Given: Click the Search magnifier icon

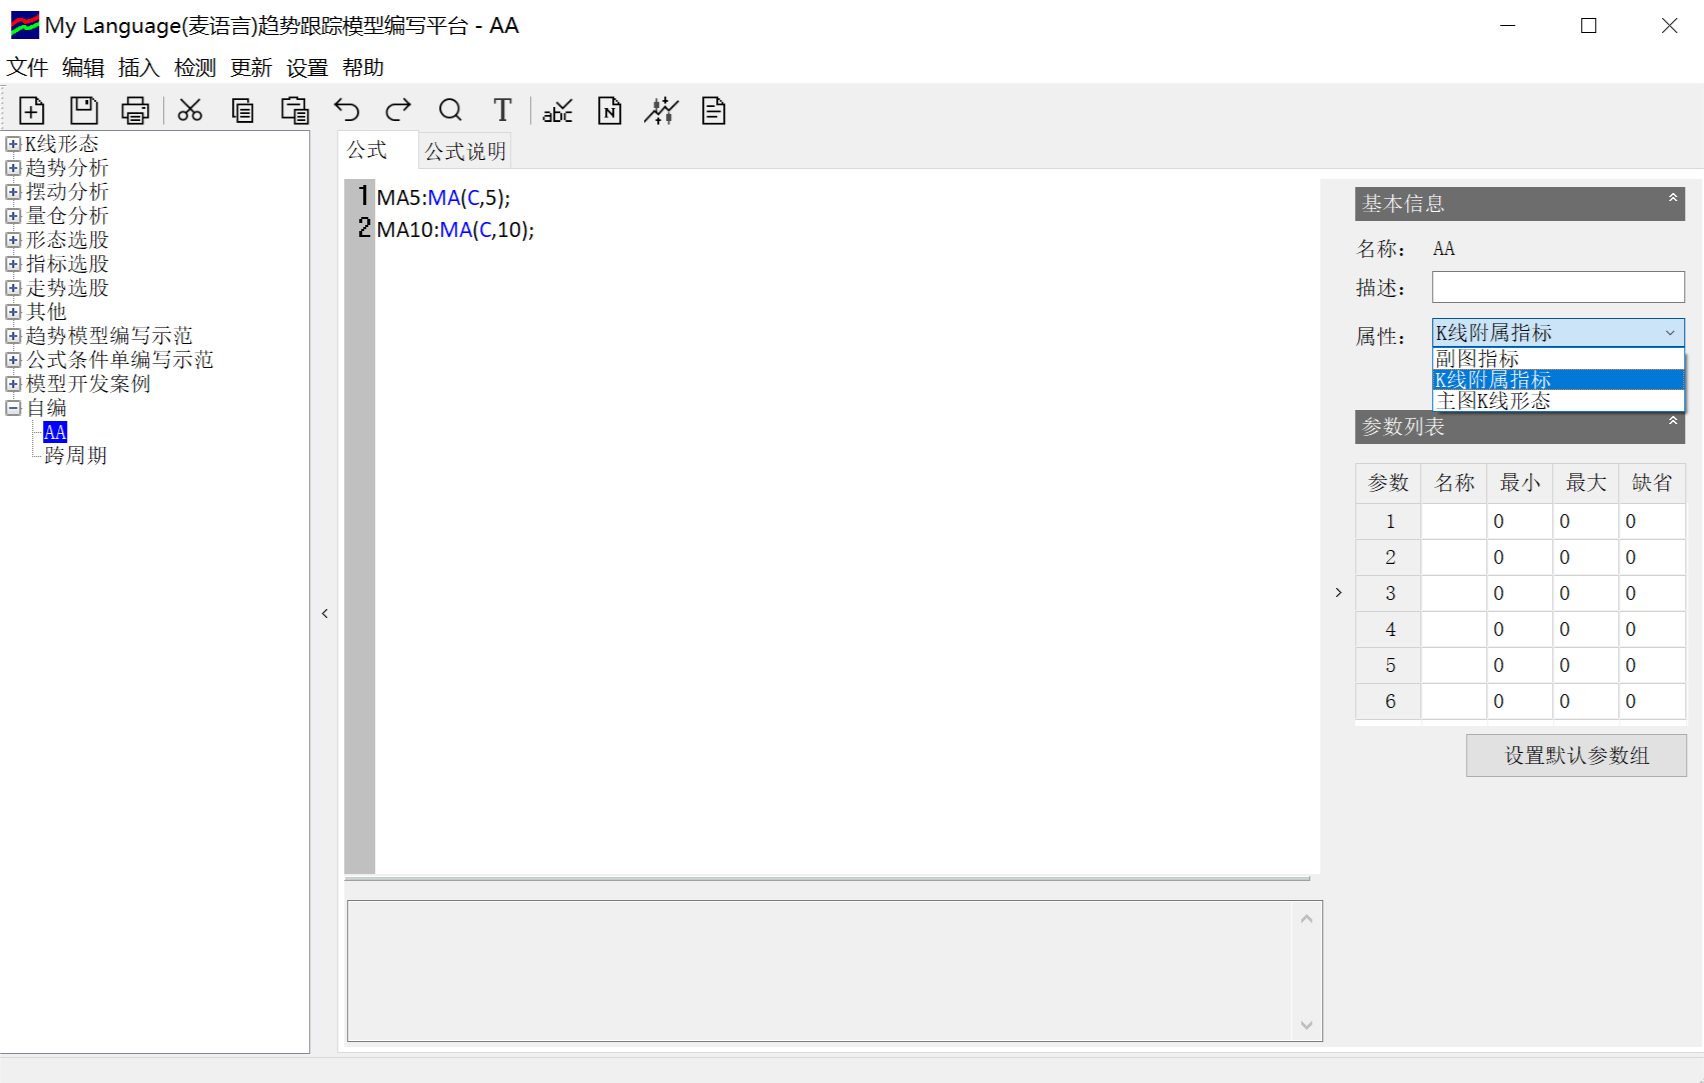Looking at the screenshot, I should (x=450, y=110).
